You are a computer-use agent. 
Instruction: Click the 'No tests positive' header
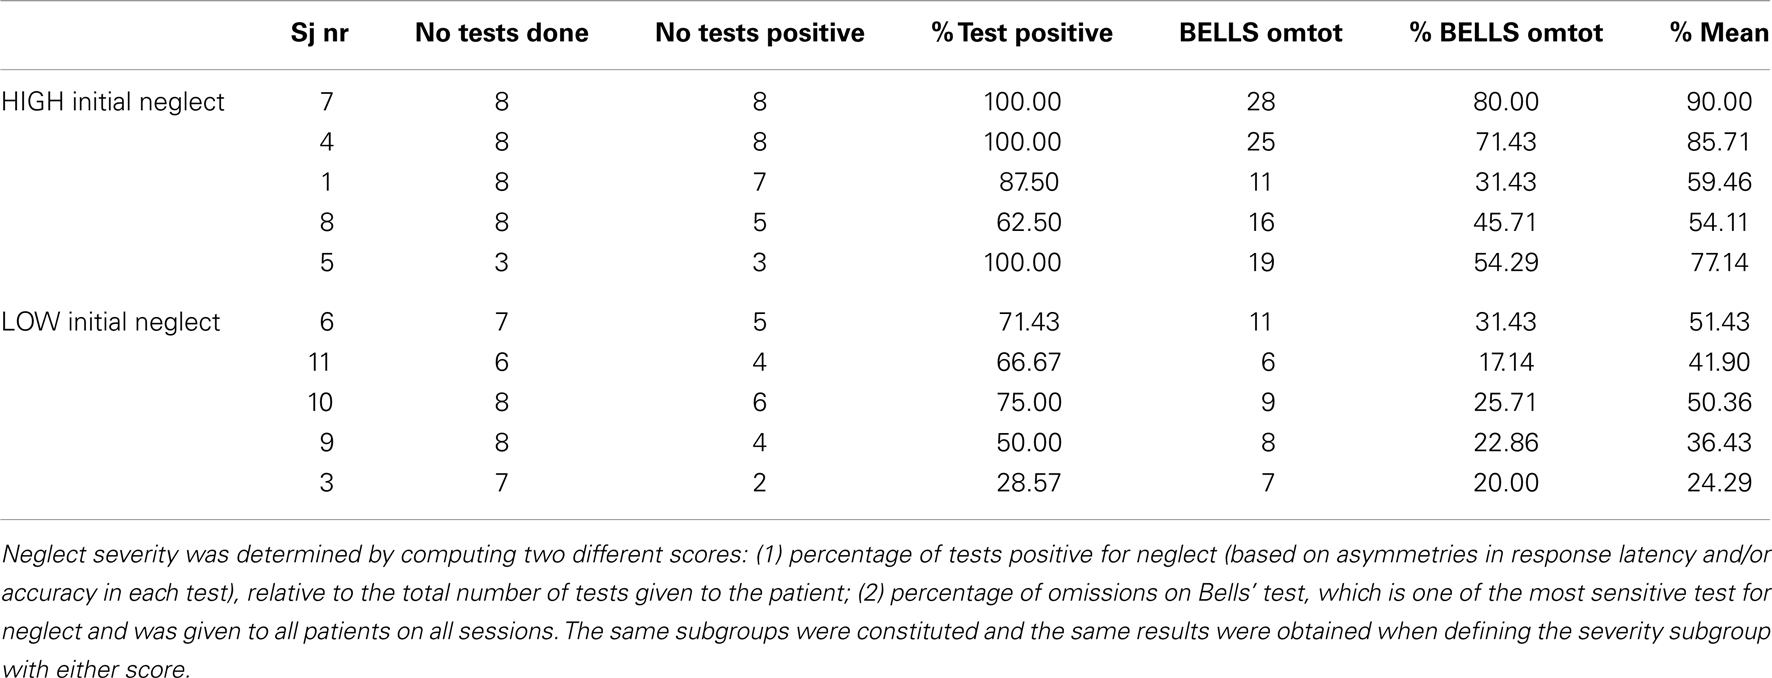click(760, 34)
